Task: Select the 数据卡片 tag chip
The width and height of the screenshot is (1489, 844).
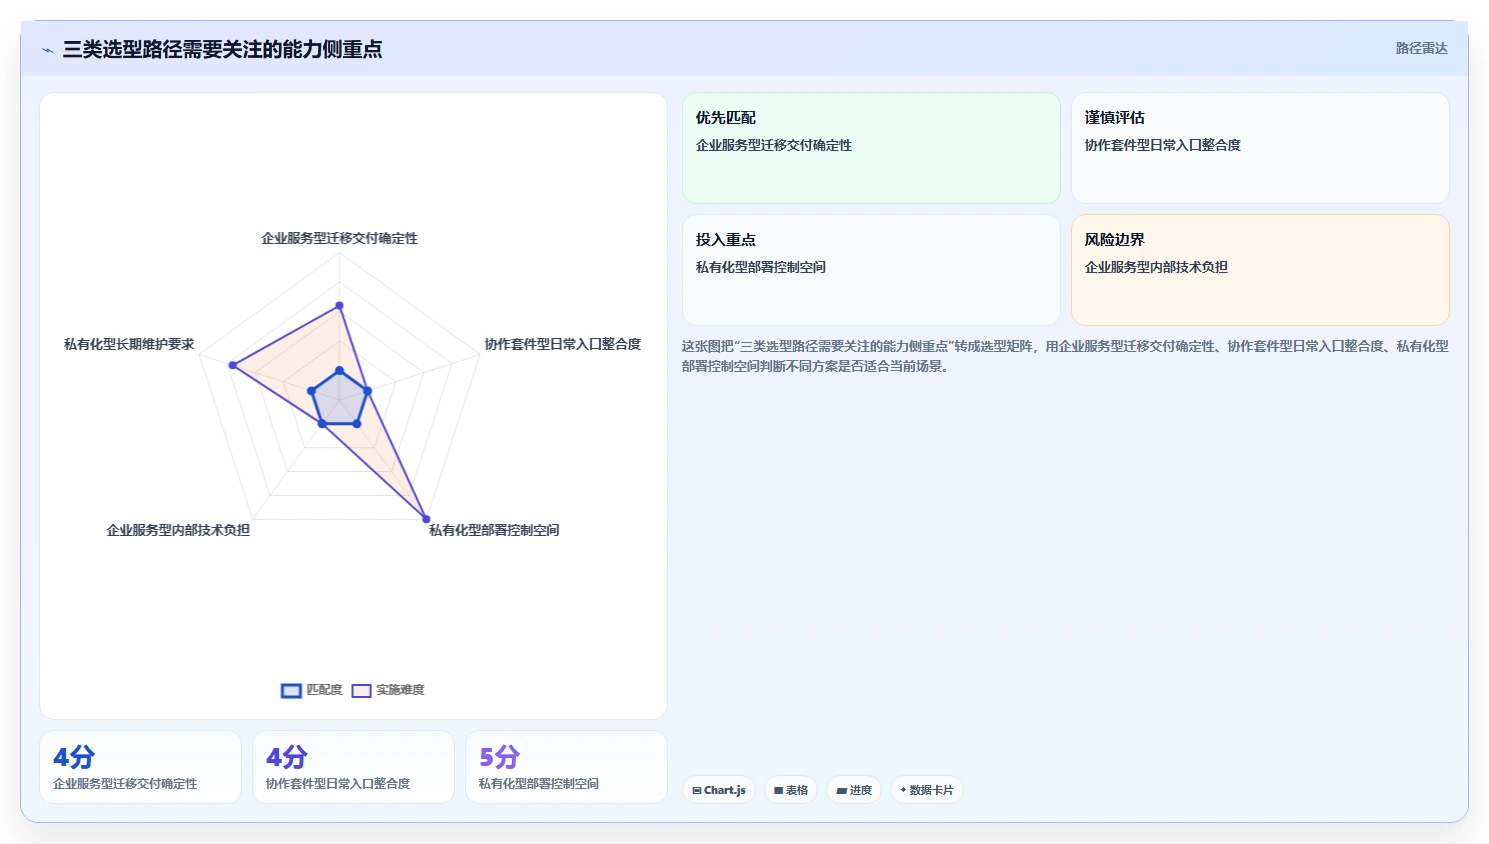Action: [927, 790]
